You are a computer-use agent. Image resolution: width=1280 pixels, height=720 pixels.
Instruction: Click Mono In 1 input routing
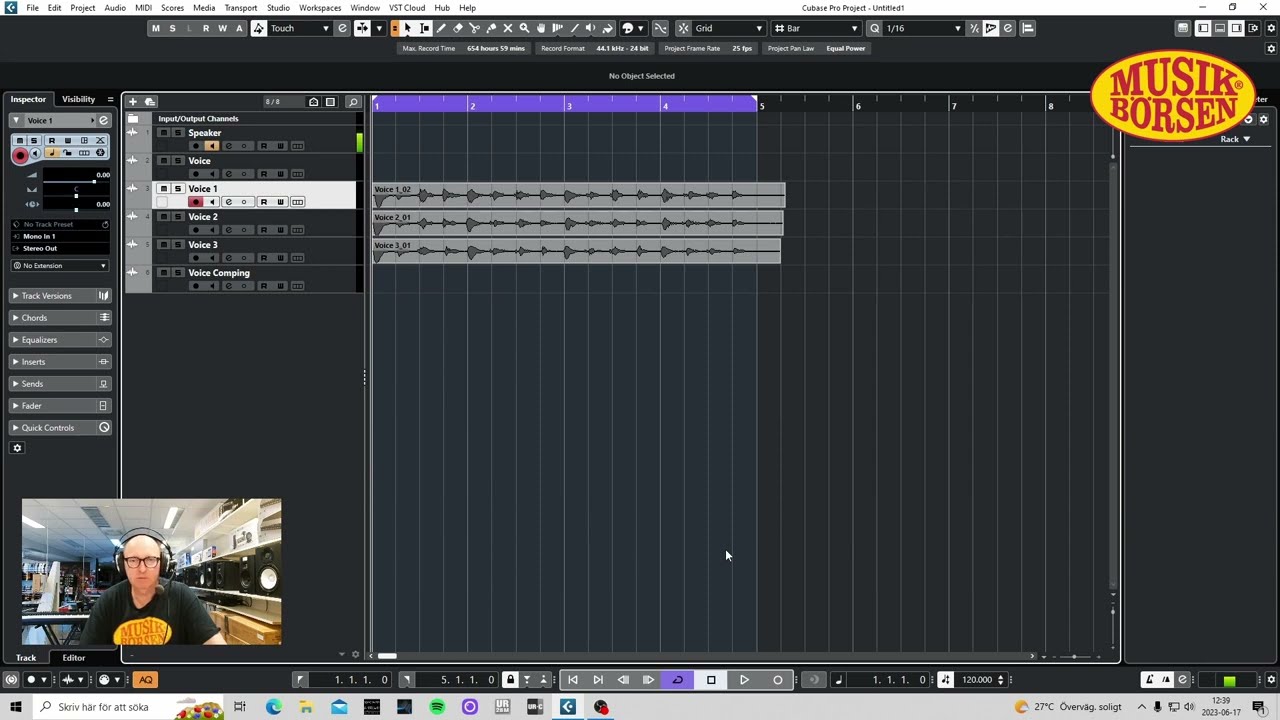[x=60, y=236]
